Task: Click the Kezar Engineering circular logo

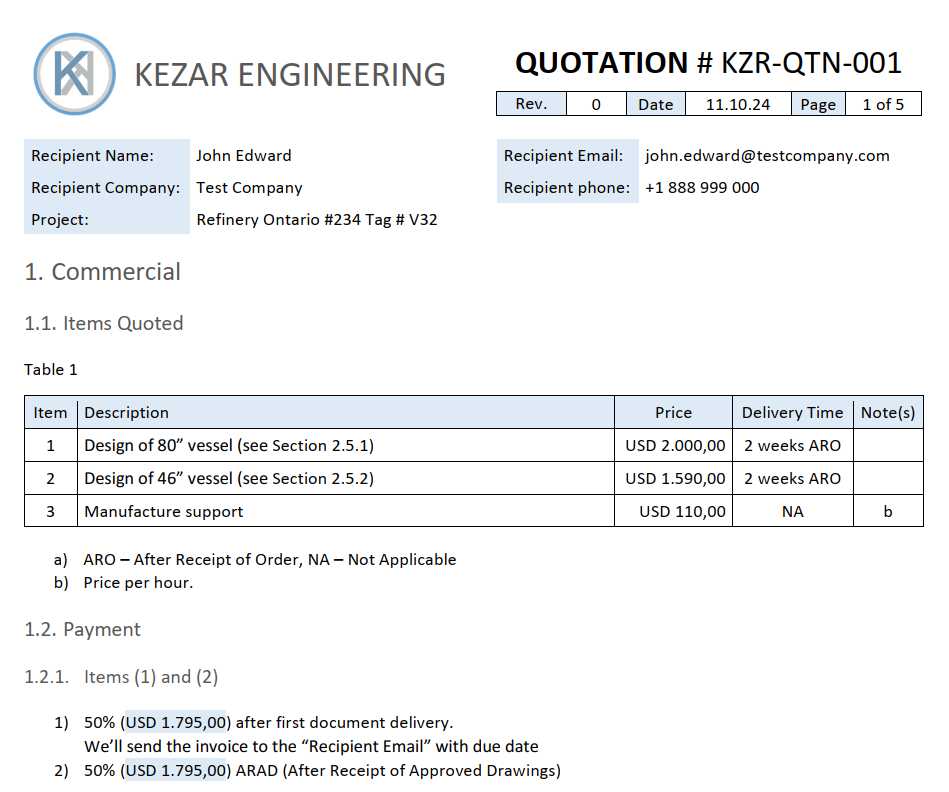Action: tap(74, 74)
